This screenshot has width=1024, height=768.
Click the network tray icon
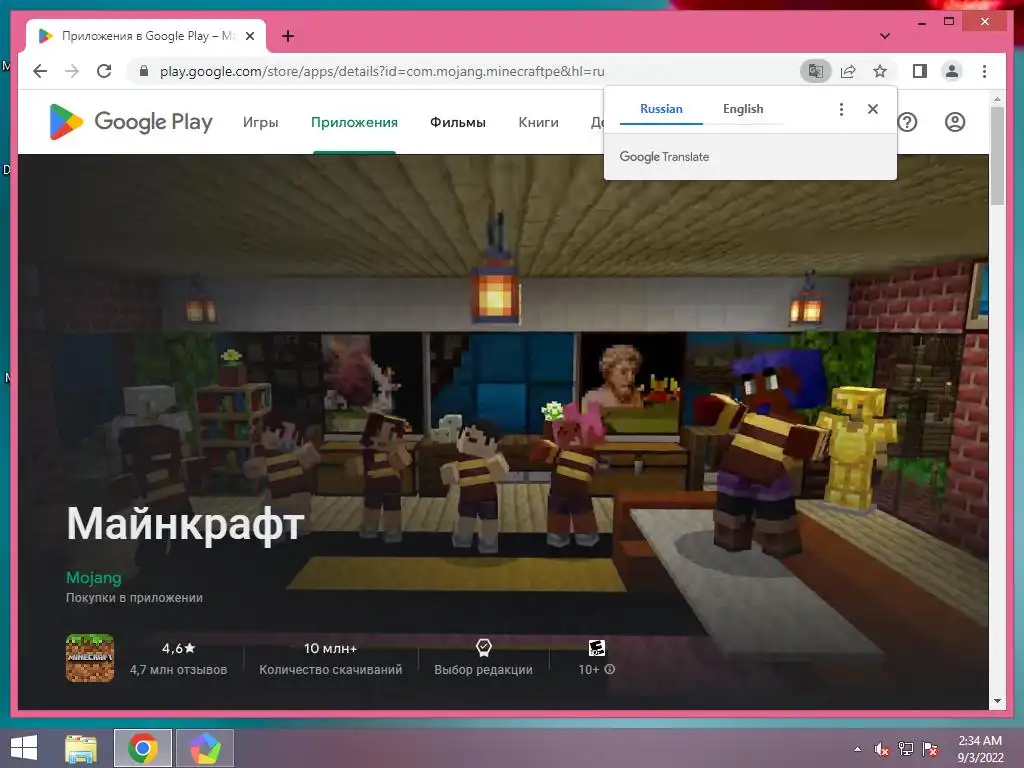[906, 749]
